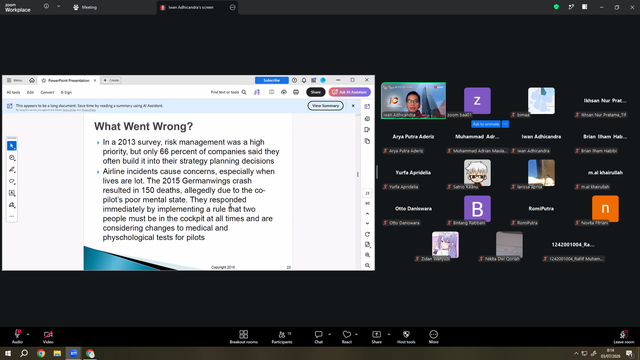640x360 pixels.
Task: Choose the zoom marquee tool in left toolbar
Action: click(x=12, y=158)
